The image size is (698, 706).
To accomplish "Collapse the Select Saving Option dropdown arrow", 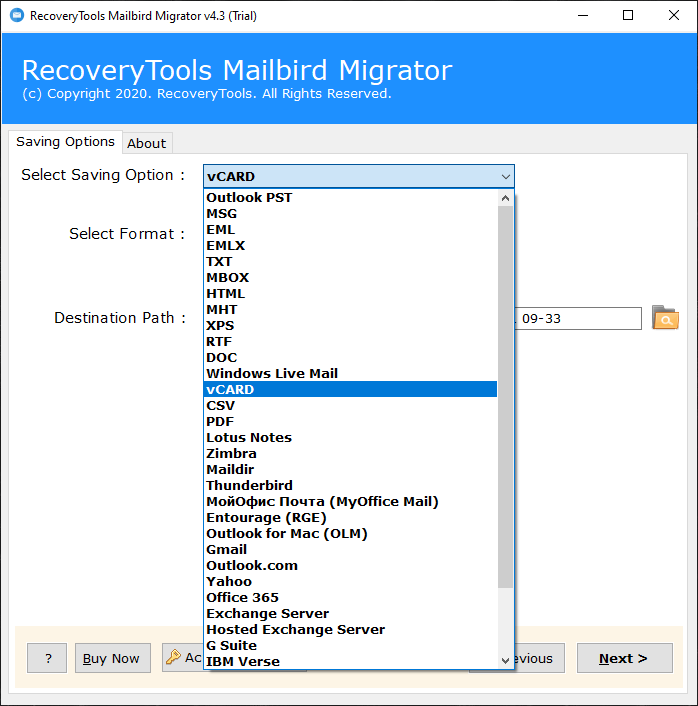I will (505, 176).
